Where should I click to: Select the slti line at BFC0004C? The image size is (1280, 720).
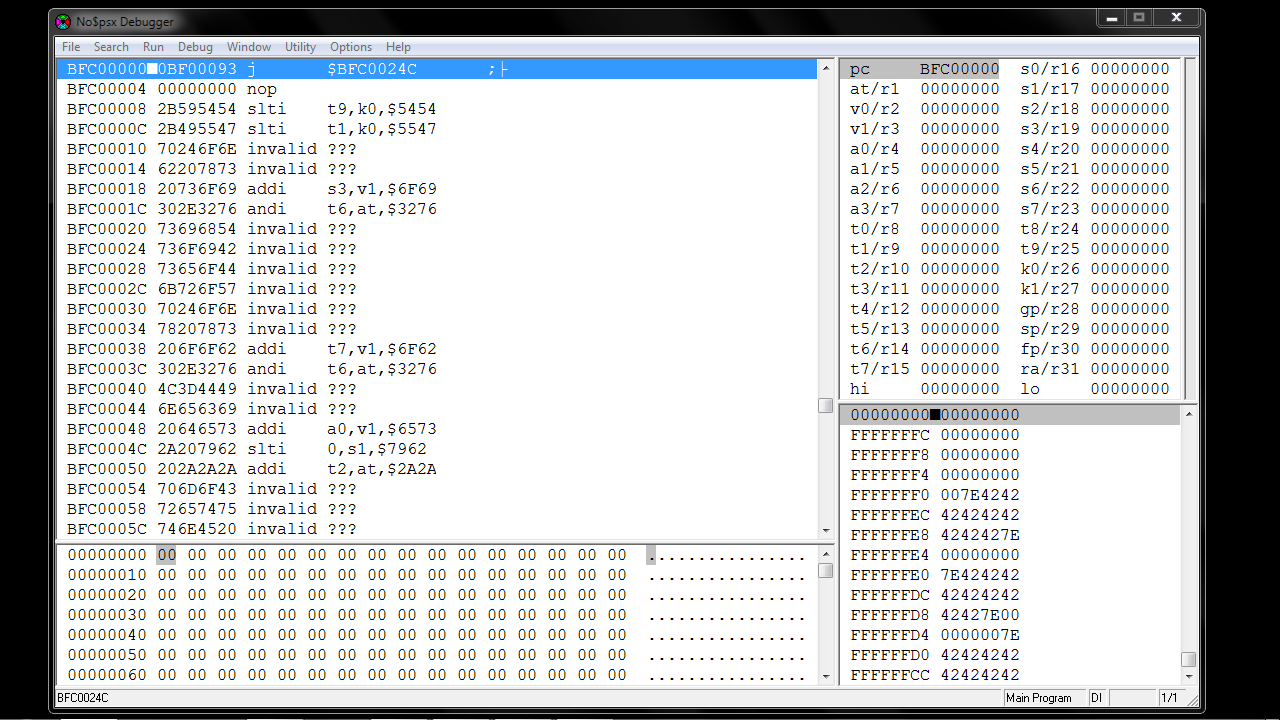[436, 449]
